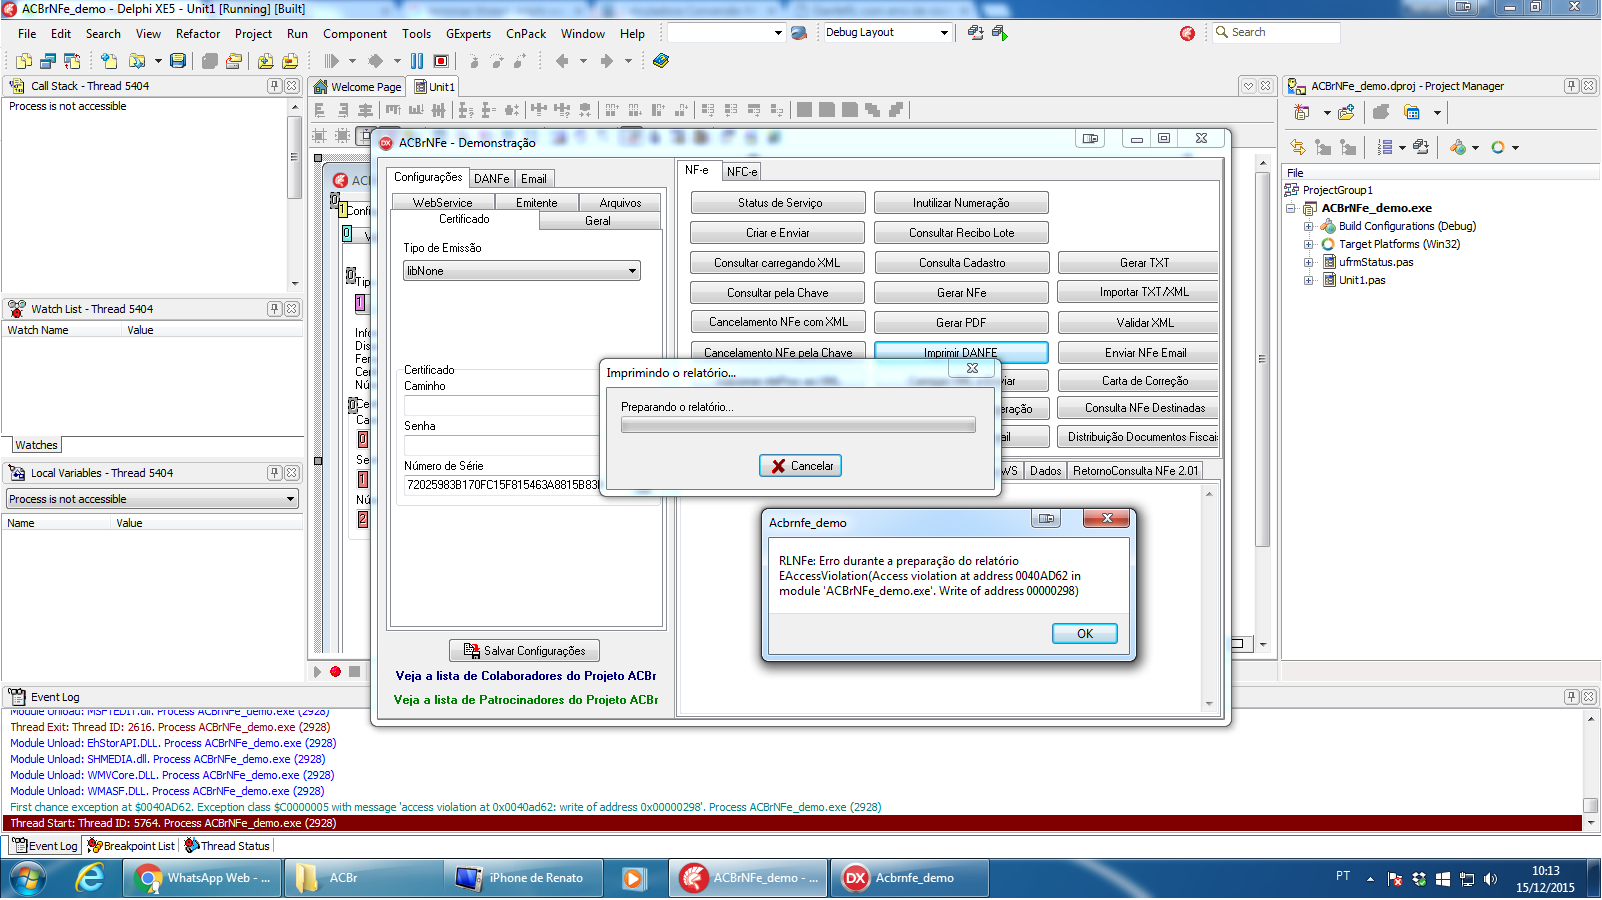The width and height of the screenshot is (1602, 900).
Task: Open the Breakpoint List tab
Action: click(x=131, y=846)
